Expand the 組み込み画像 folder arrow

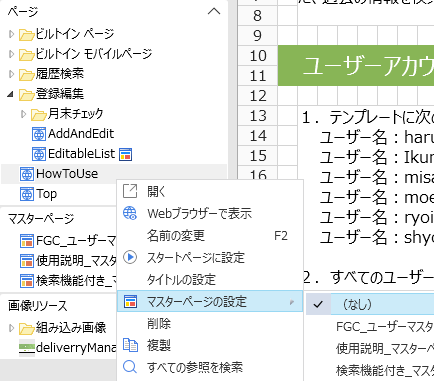(x=11, y=328)
